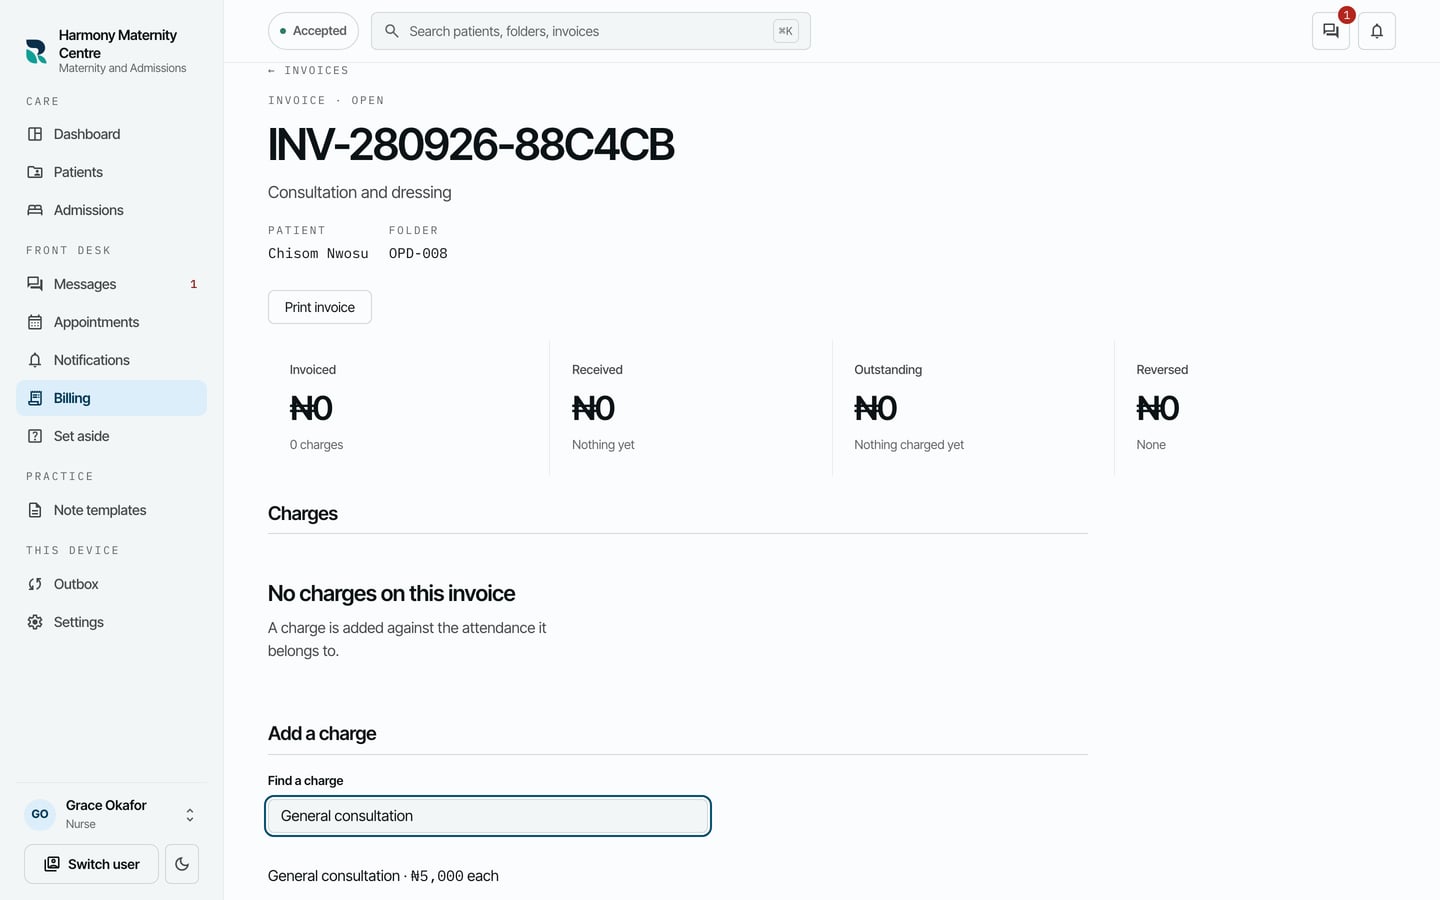Click the folder value OPD-008
This screenshot has width=1440, height=900.
pos(418,254)
